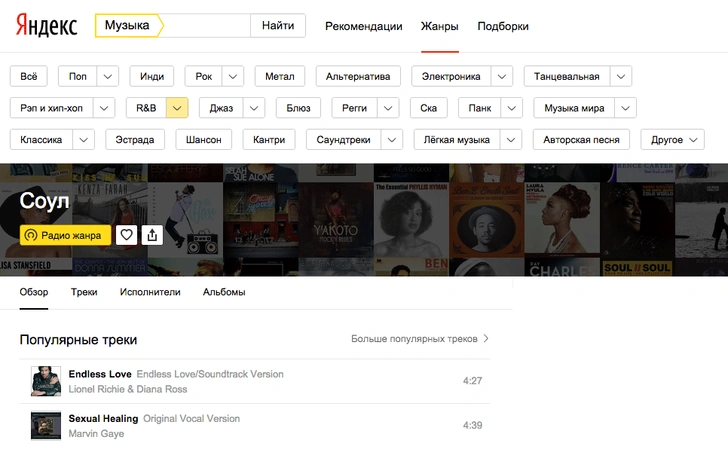Image resolution: width=728 pixels, height=449 pixels.
Task: Select the Рок genre
Action: (x=203, y=76)
